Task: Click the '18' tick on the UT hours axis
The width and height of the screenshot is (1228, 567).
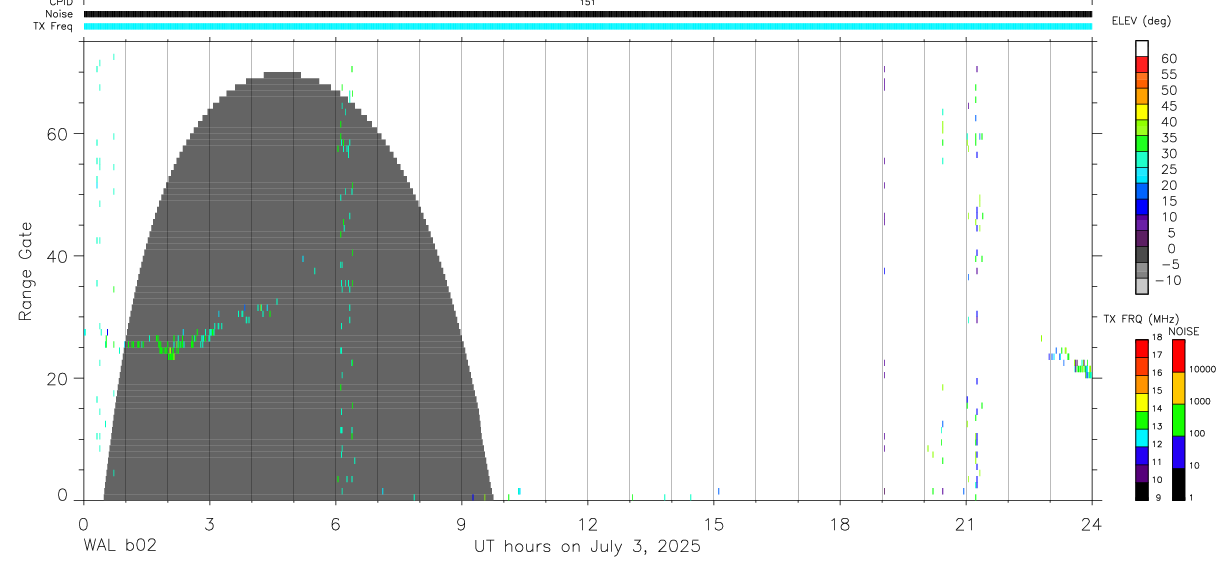Action: click(x=839, y=523)
